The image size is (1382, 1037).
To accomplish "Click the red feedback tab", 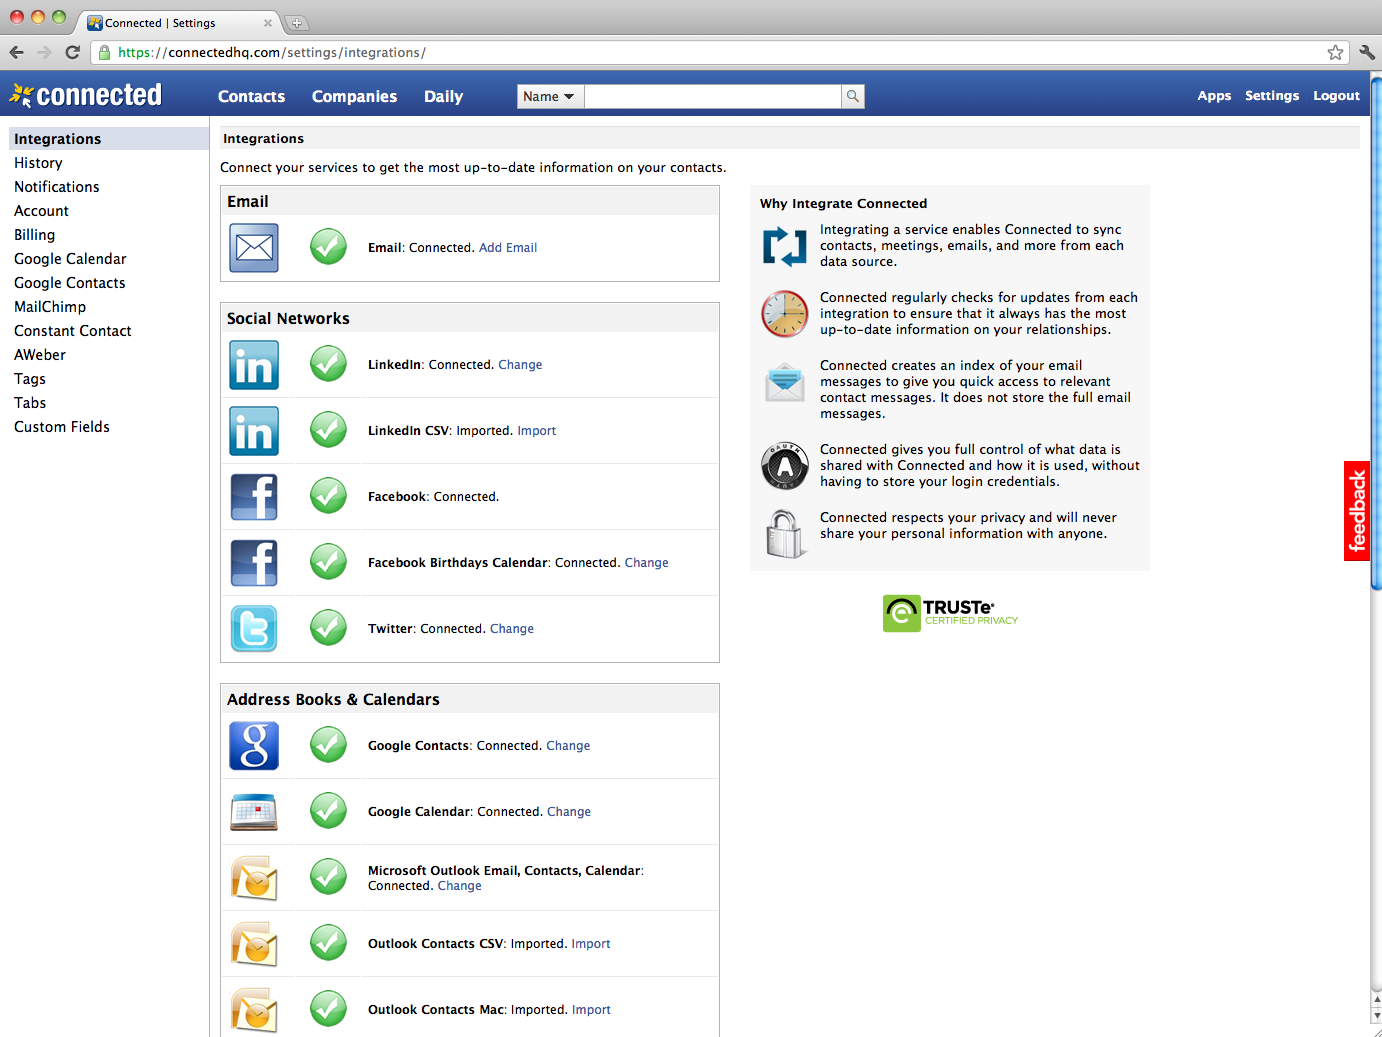I will click(1357, 511).
